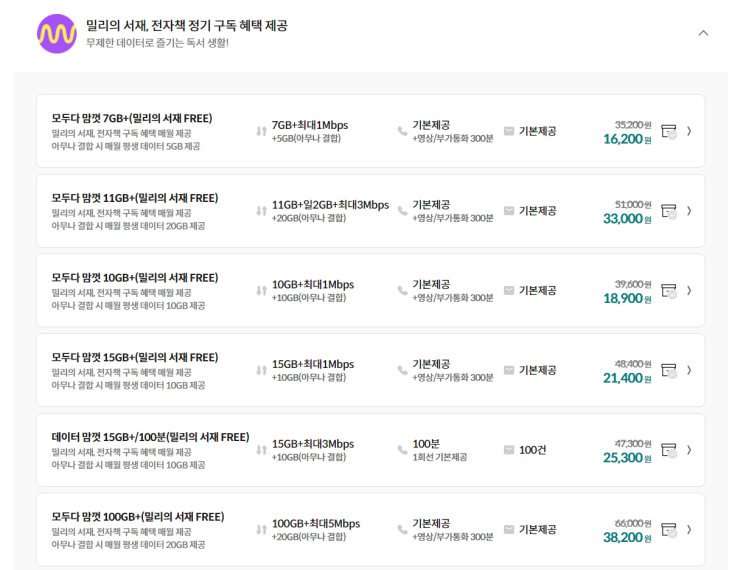
Task: Click the data transfer icon beside 7GB+최대1Mbps
Action: (261, 131)
